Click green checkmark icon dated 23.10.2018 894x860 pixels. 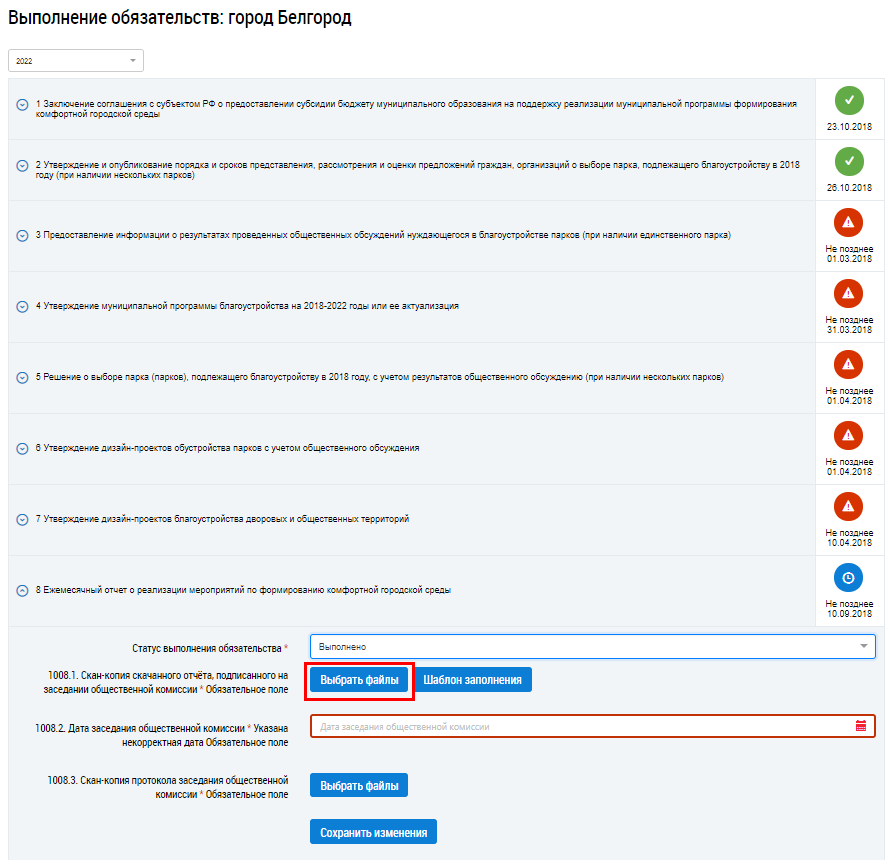click(849, 100)
